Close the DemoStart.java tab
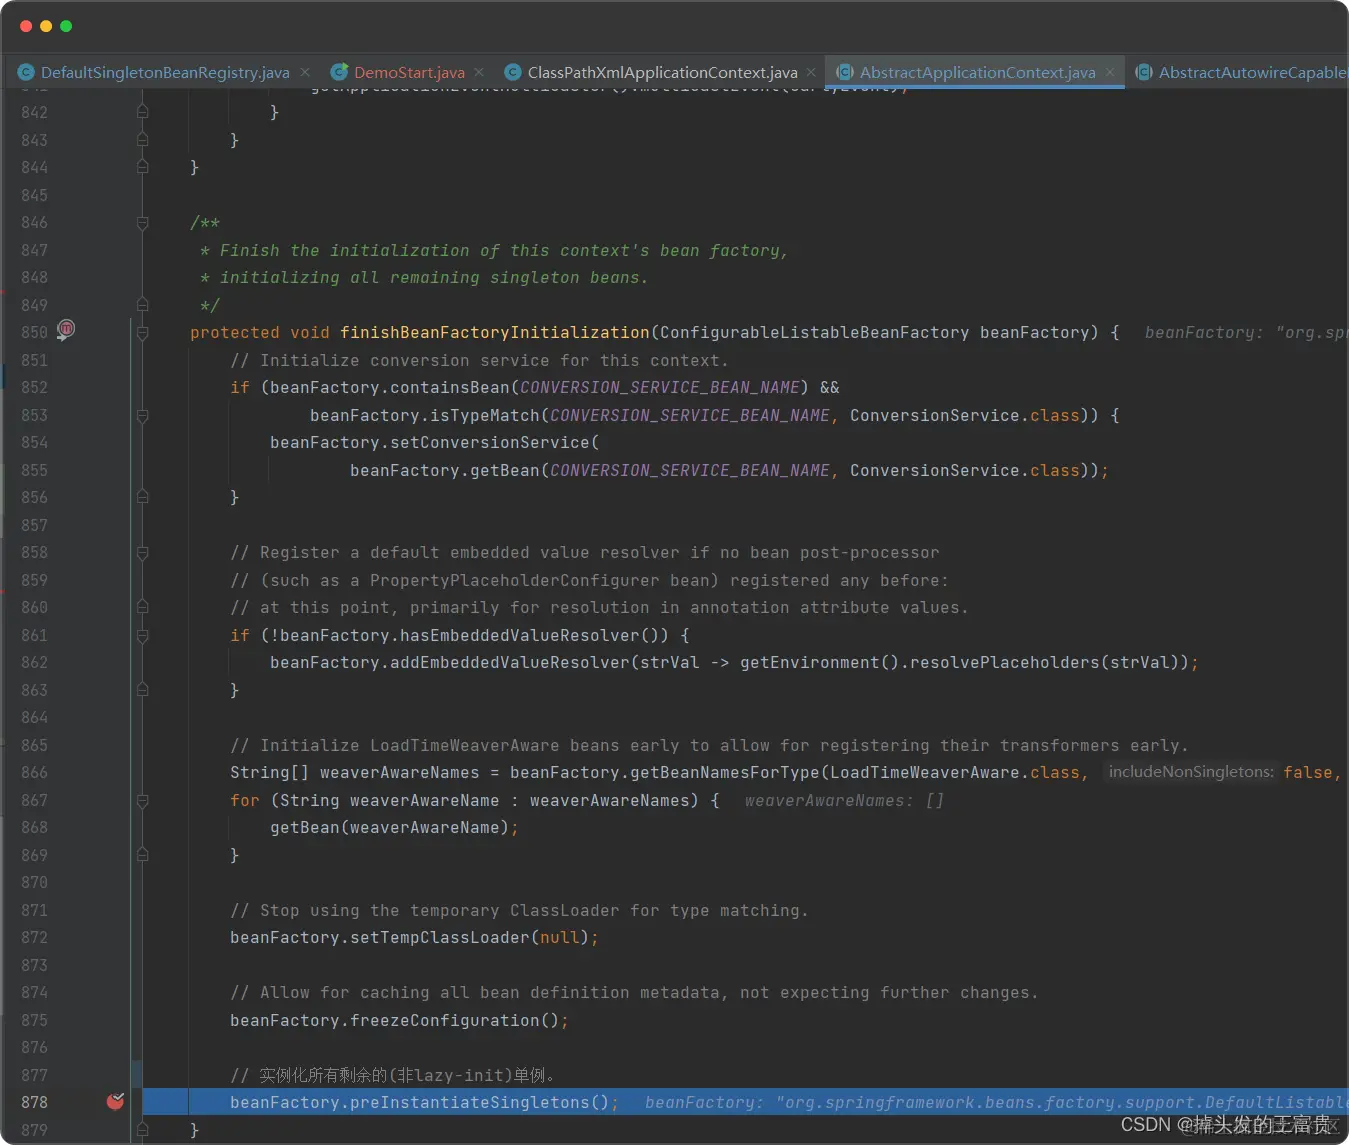Viewport: 1349px width, 1145px height. click(x=479, y=72)
